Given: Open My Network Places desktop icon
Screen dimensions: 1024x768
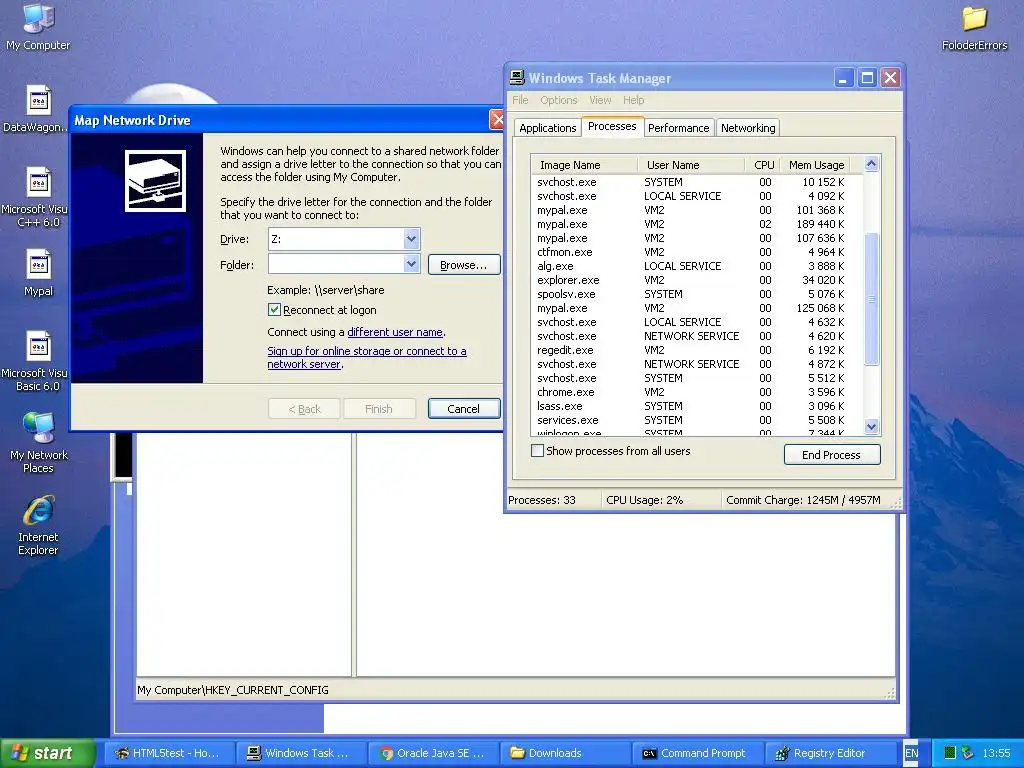Looking at the screenshot, I should coord(39,443).
